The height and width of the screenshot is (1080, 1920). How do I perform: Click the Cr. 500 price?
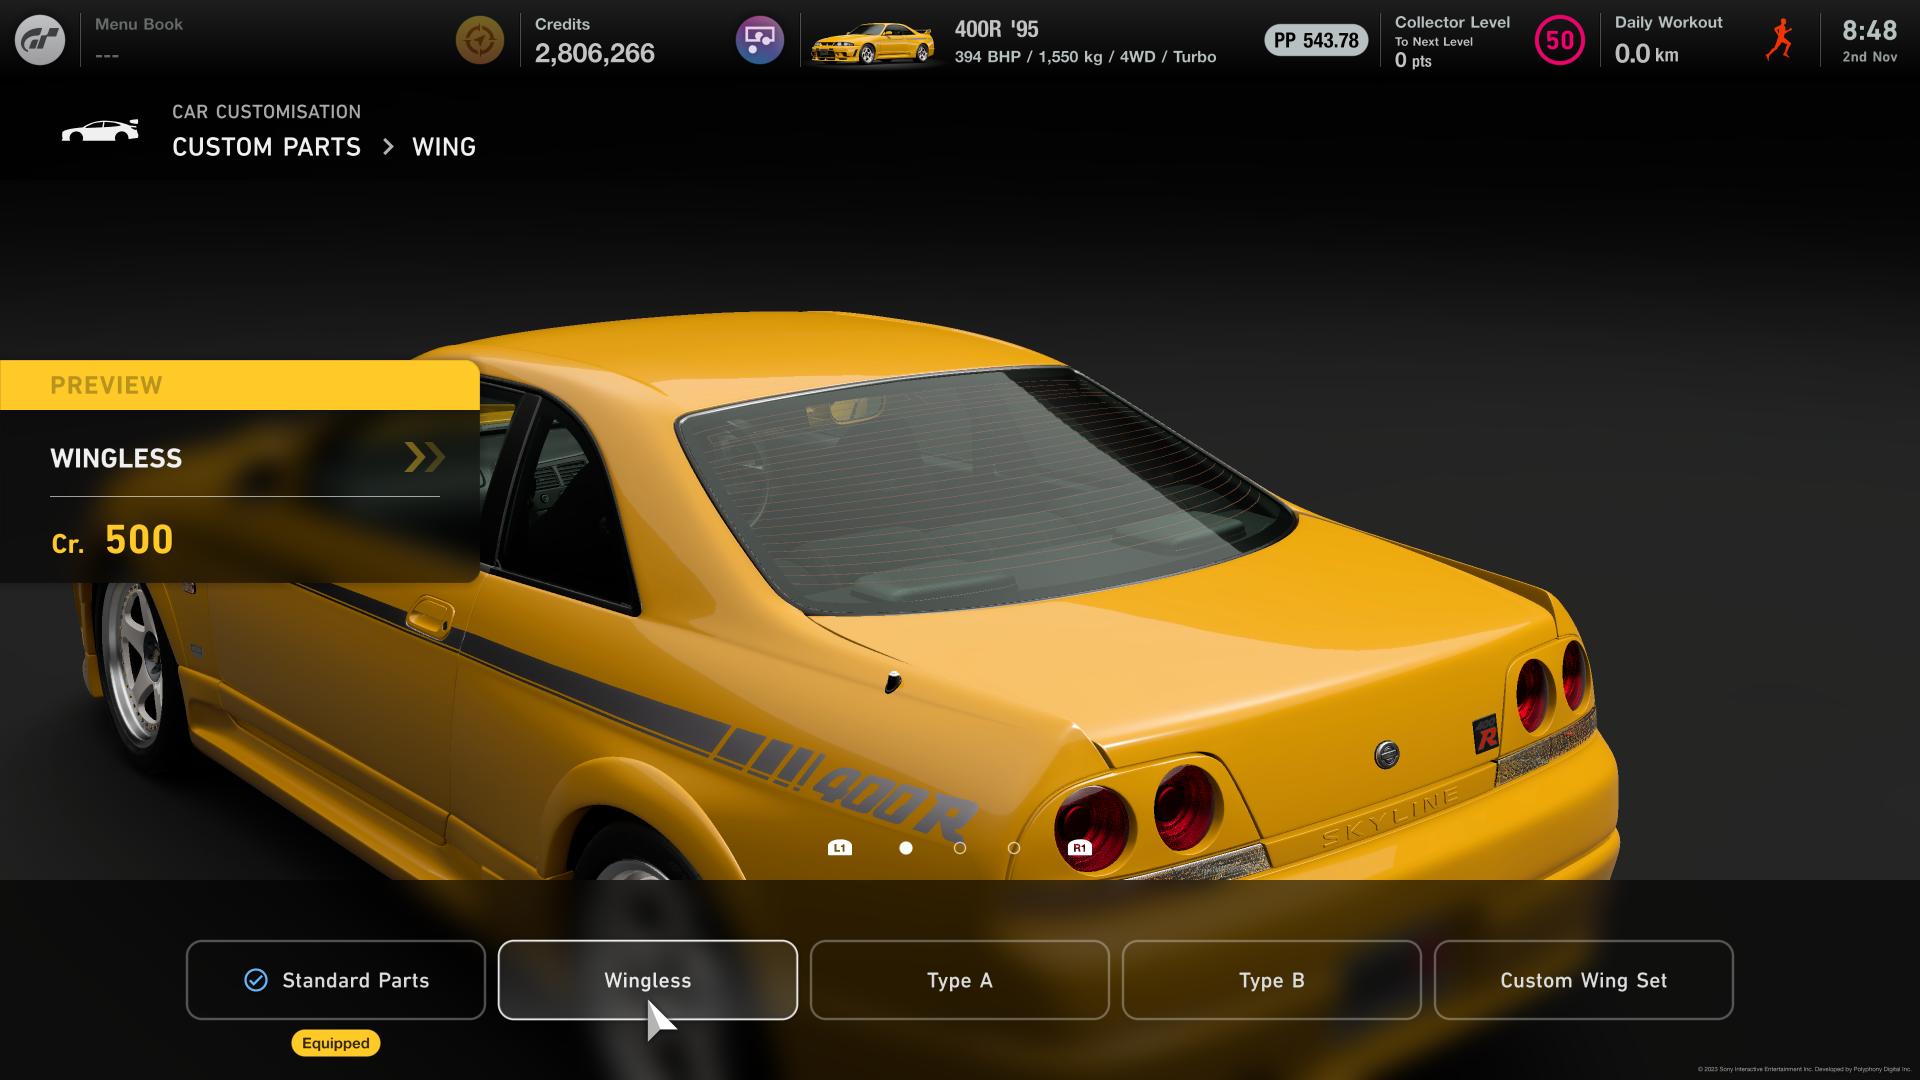pyautogui.click(x=112, y=540)
